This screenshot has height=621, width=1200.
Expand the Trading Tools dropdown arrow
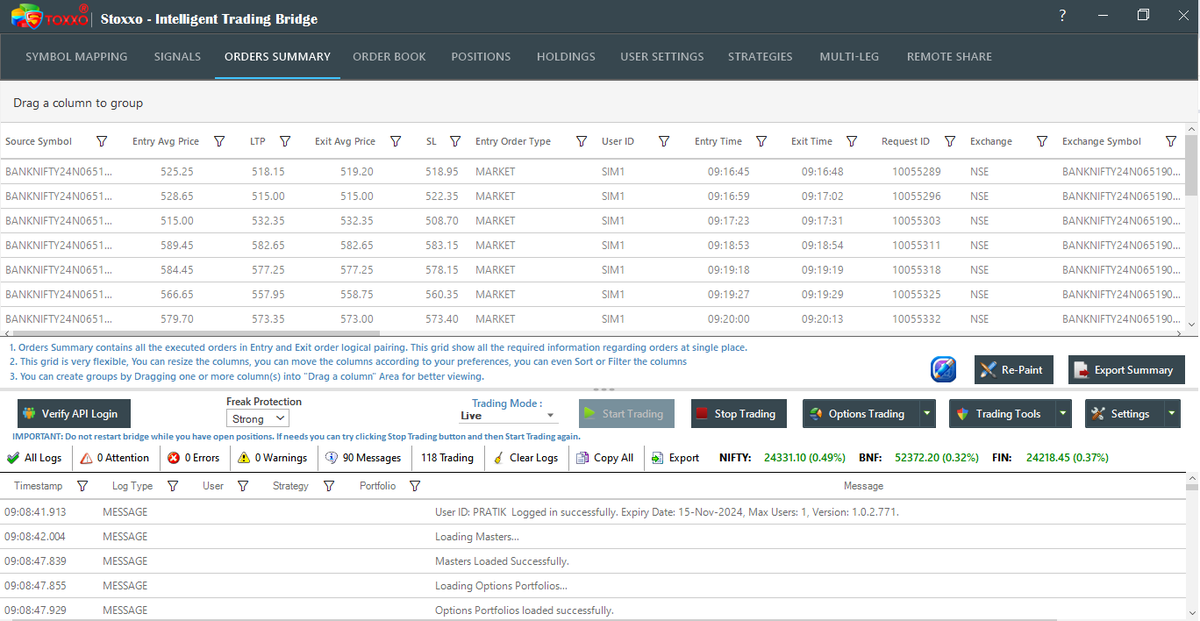click(1063, 414)
